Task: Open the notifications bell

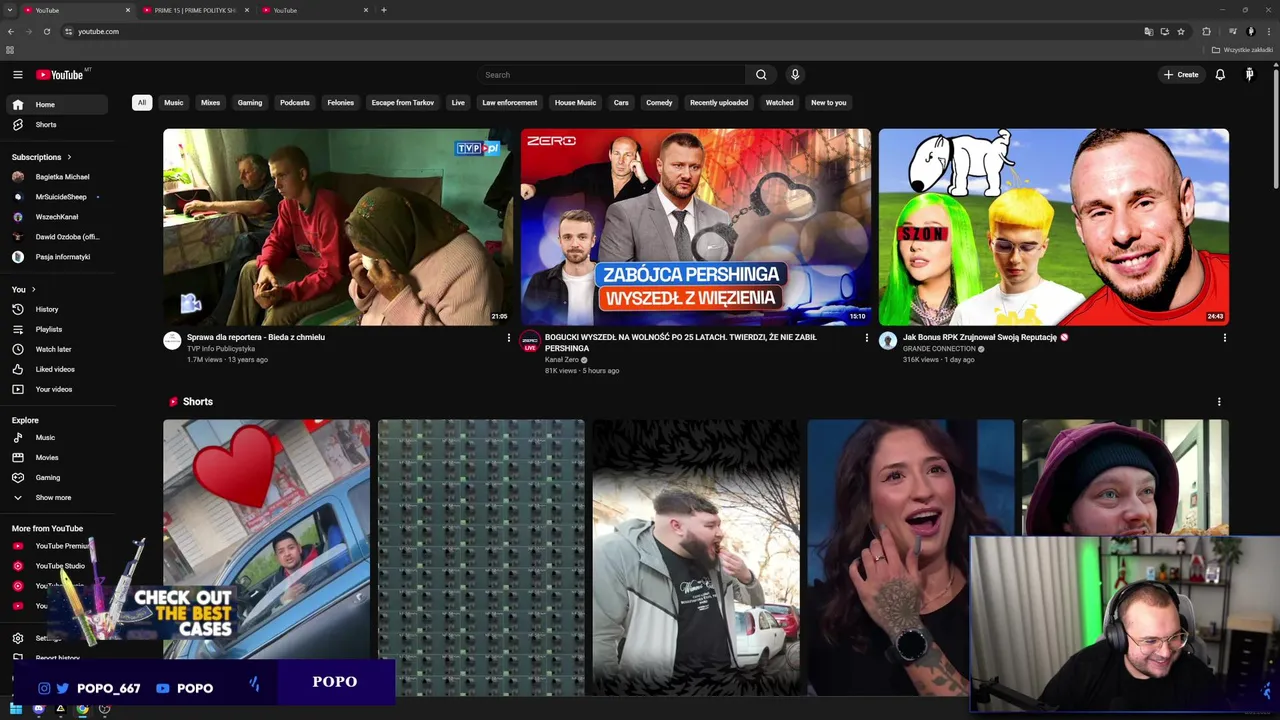Action: click(x=1220, y=75)
